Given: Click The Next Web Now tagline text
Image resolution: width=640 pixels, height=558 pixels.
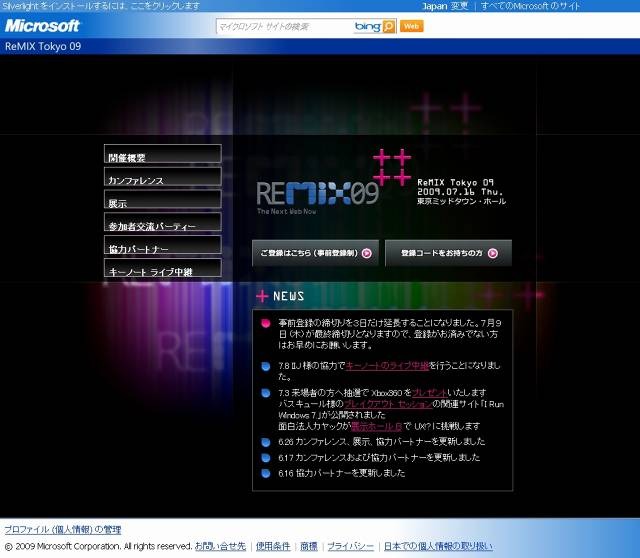Looking at the screenshot, I should click(287, 211).
